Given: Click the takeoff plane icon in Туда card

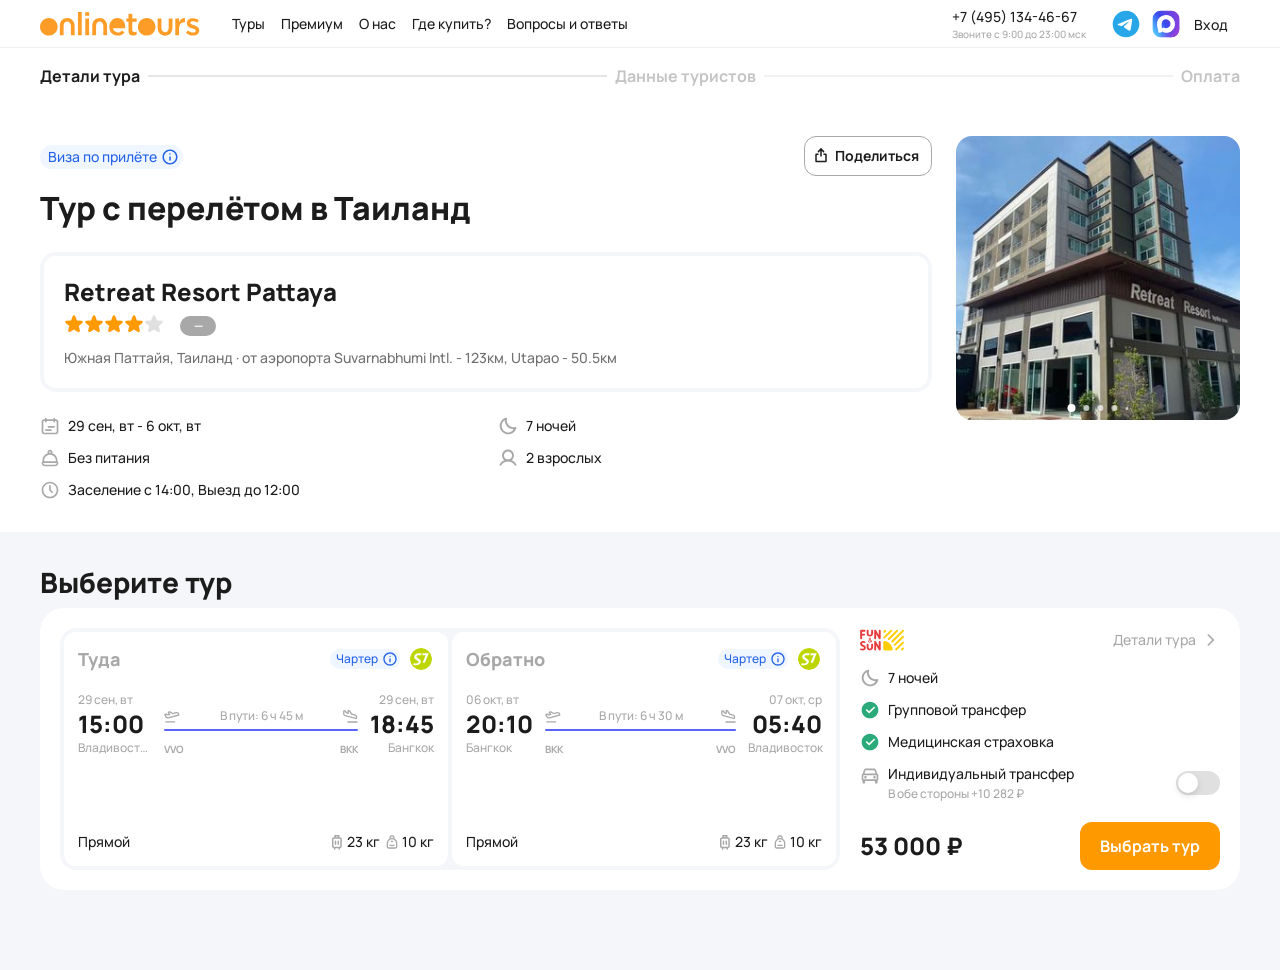Looking at the screenshot, I should (172, 716).
